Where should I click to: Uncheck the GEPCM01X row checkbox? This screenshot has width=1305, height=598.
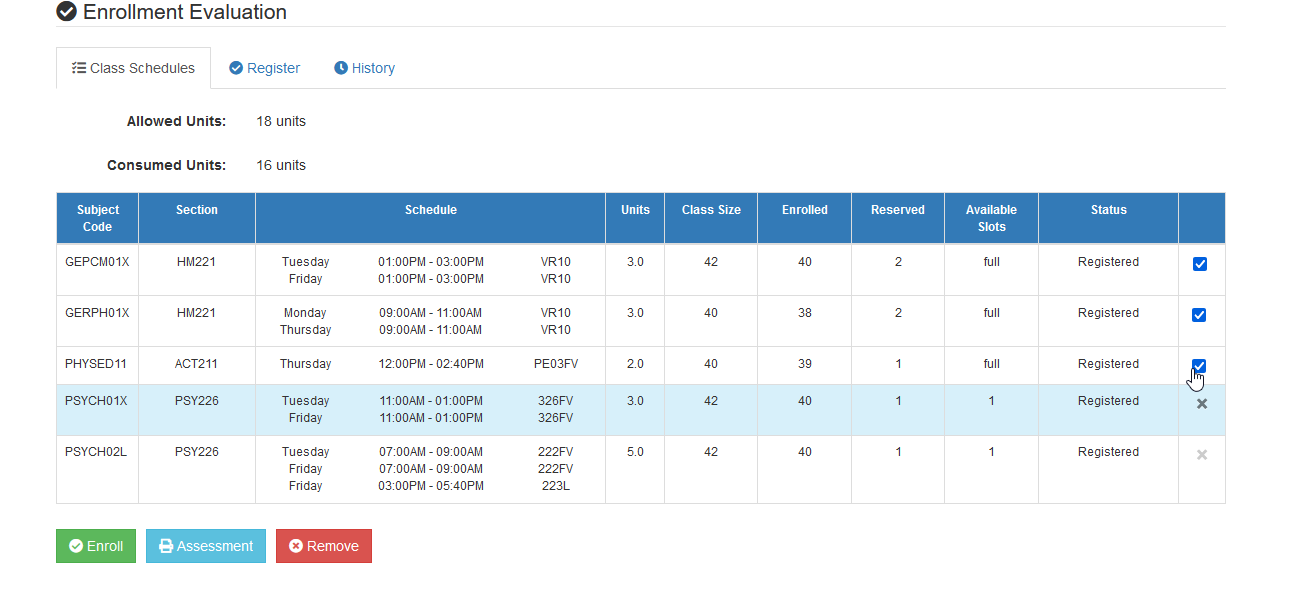click(1200, 264)
